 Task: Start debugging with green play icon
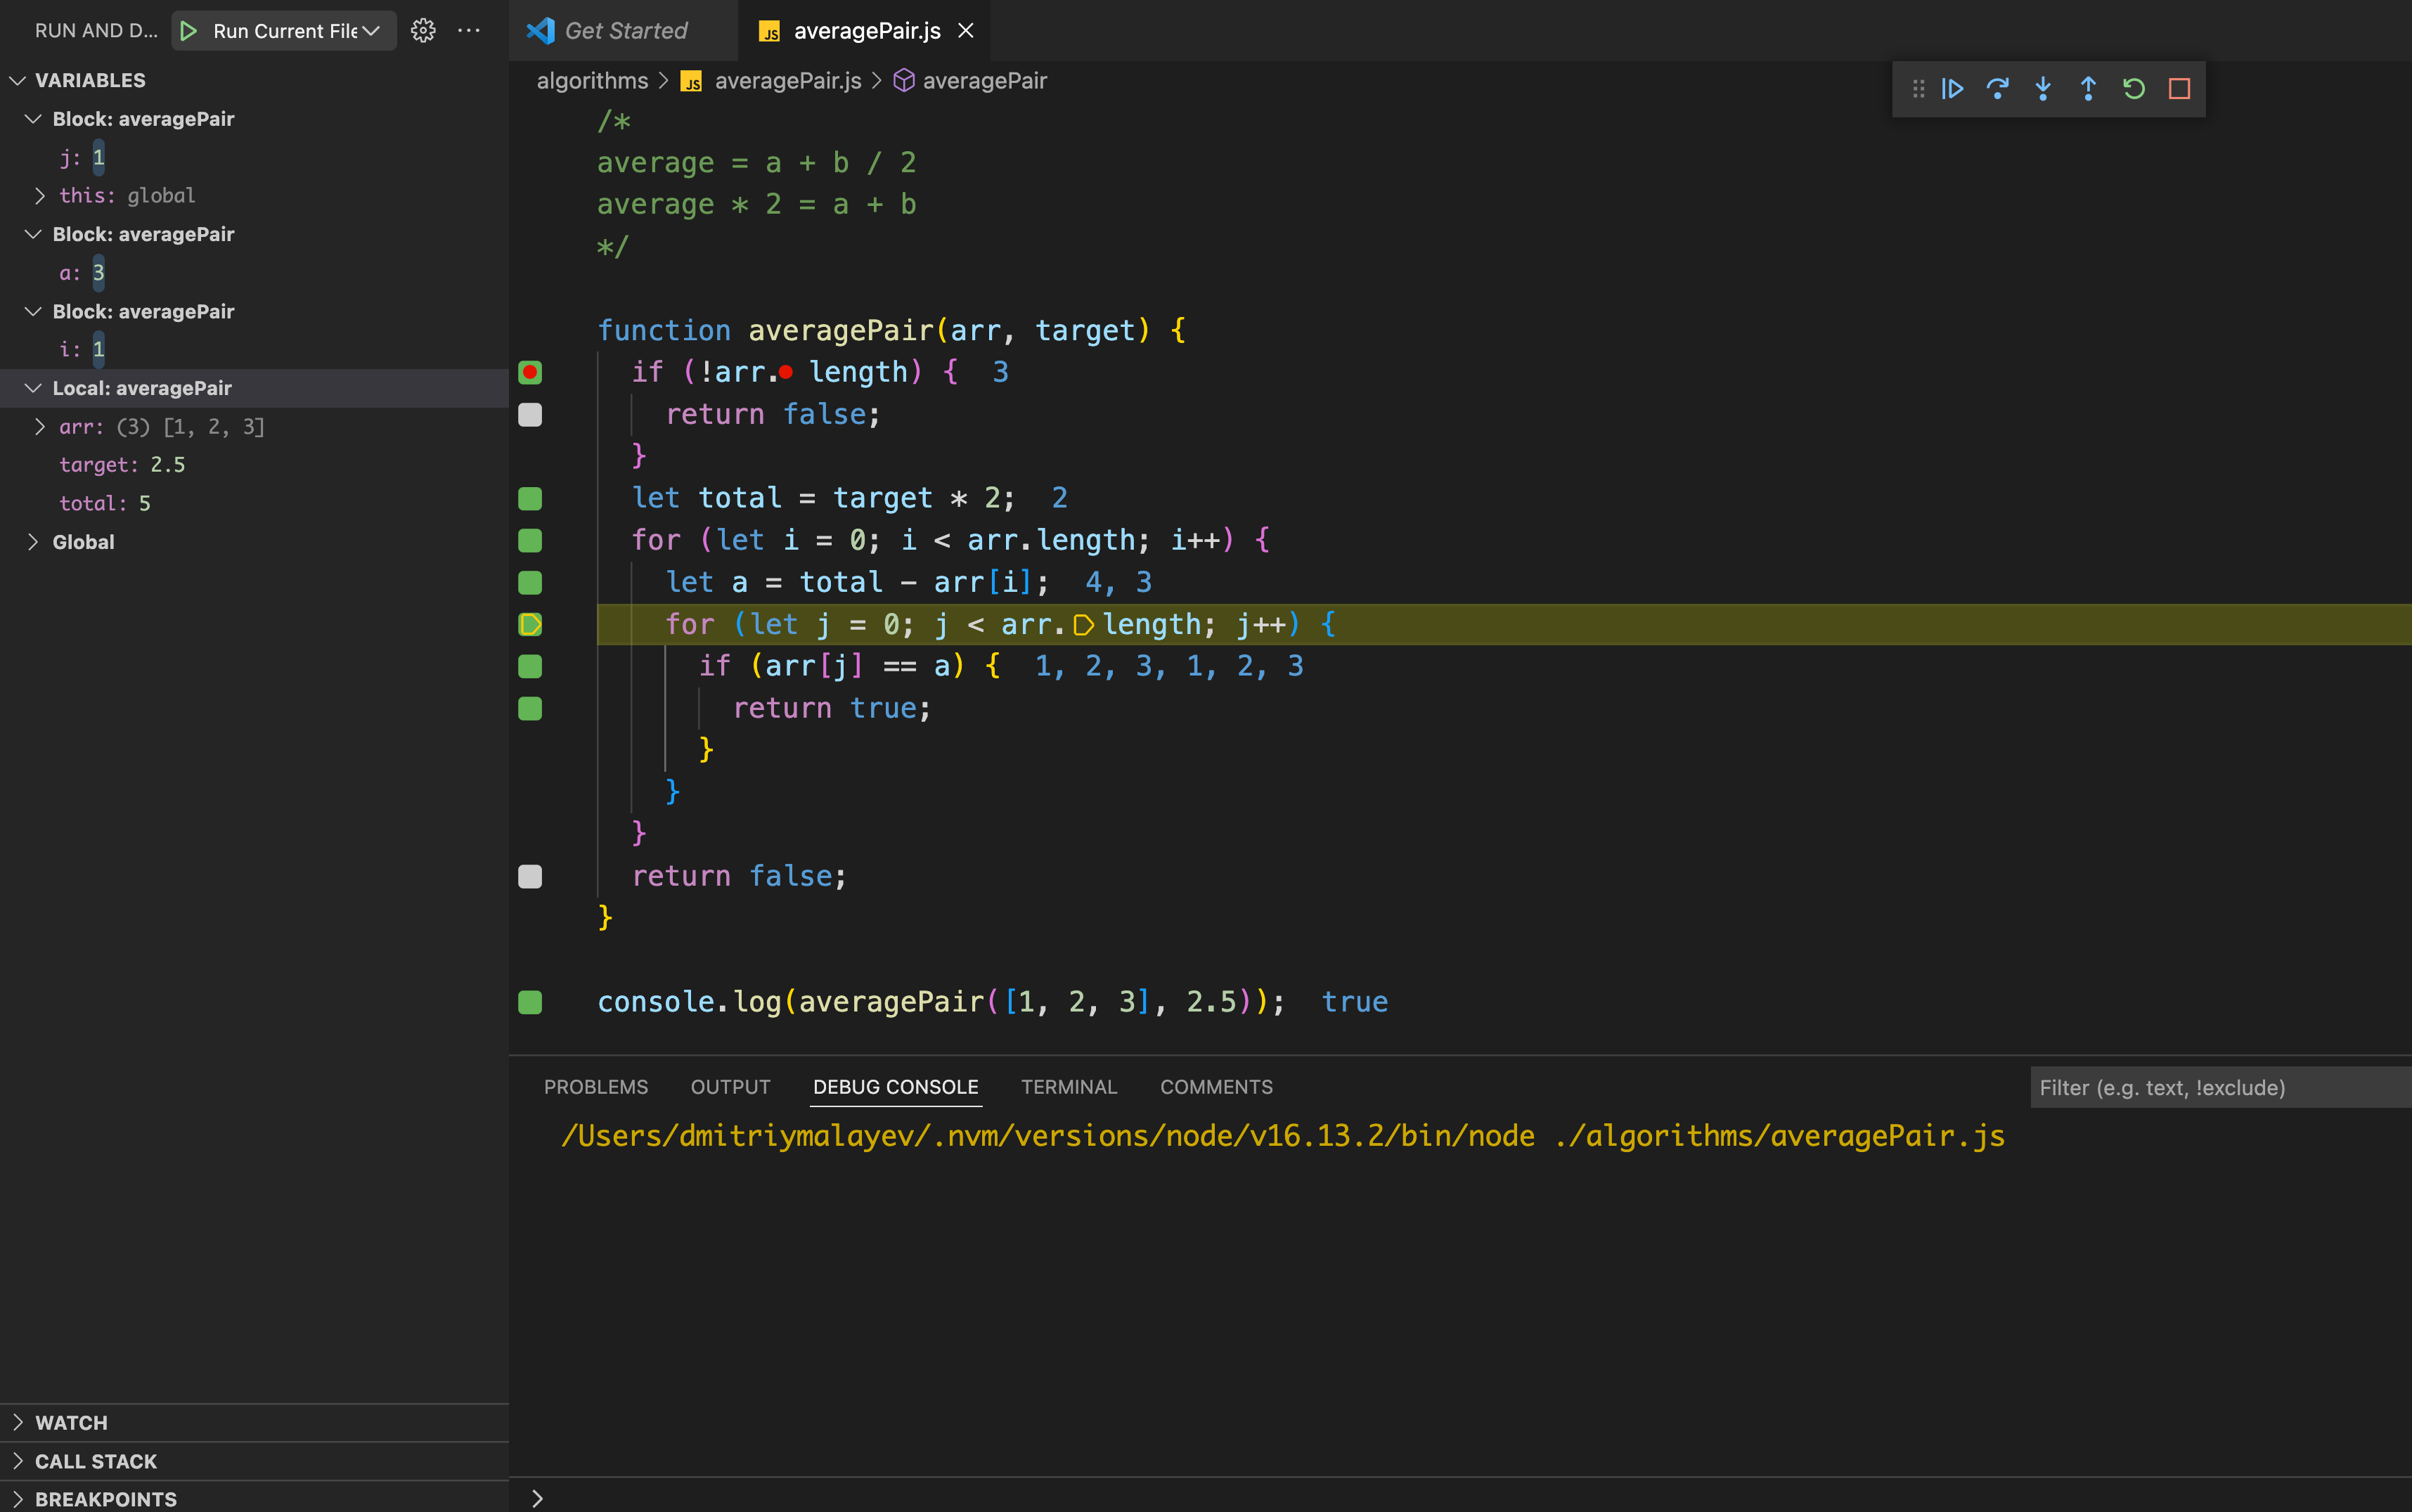(x=188, y=31)
